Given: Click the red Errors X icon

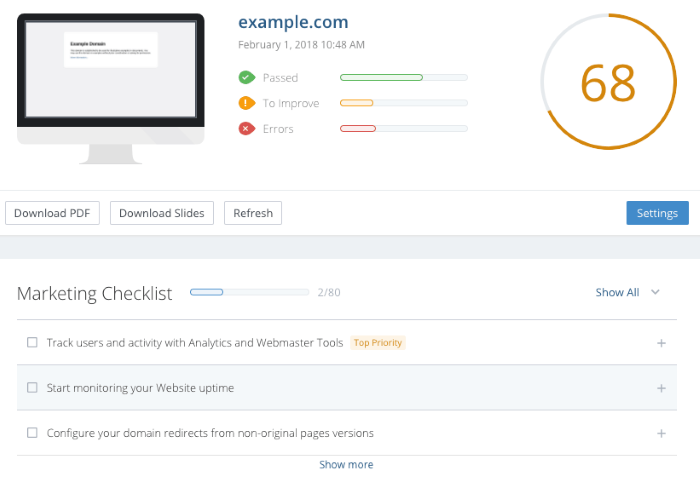Looking at the screenshot, I should tap(246, 128).
